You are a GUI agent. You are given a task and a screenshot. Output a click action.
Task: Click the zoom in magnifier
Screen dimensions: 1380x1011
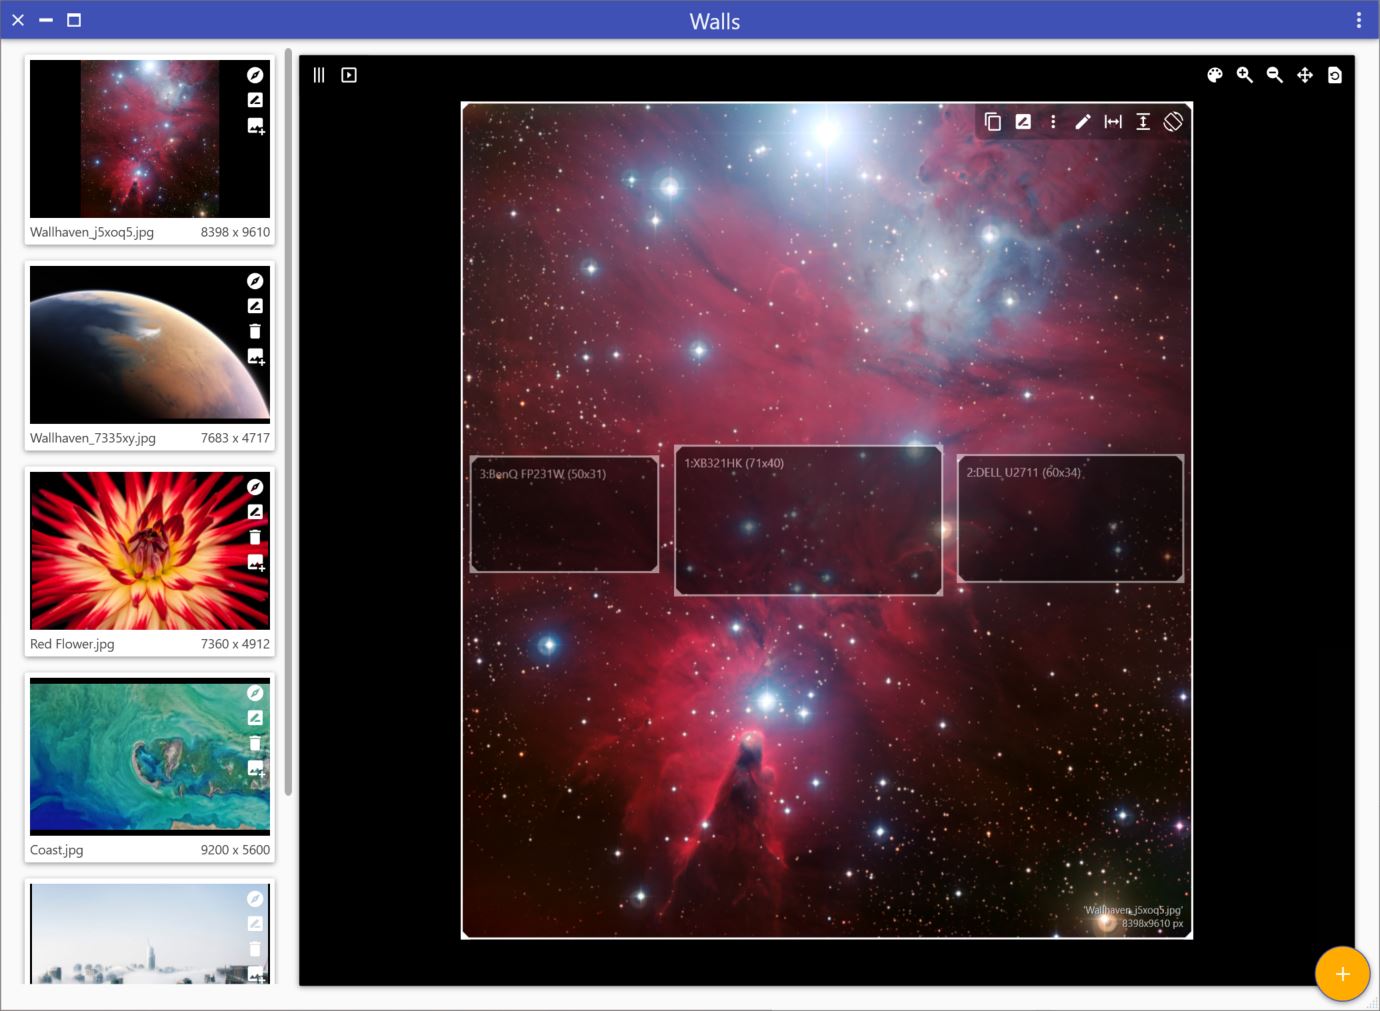tap(1245, 75)
